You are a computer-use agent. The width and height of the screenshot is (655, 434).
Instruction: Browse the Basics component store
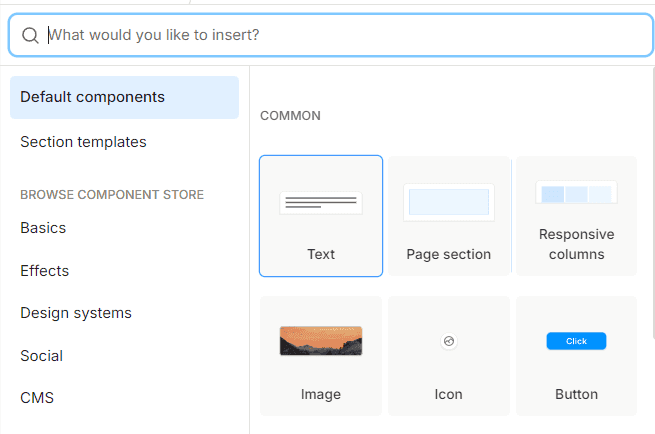124,228
